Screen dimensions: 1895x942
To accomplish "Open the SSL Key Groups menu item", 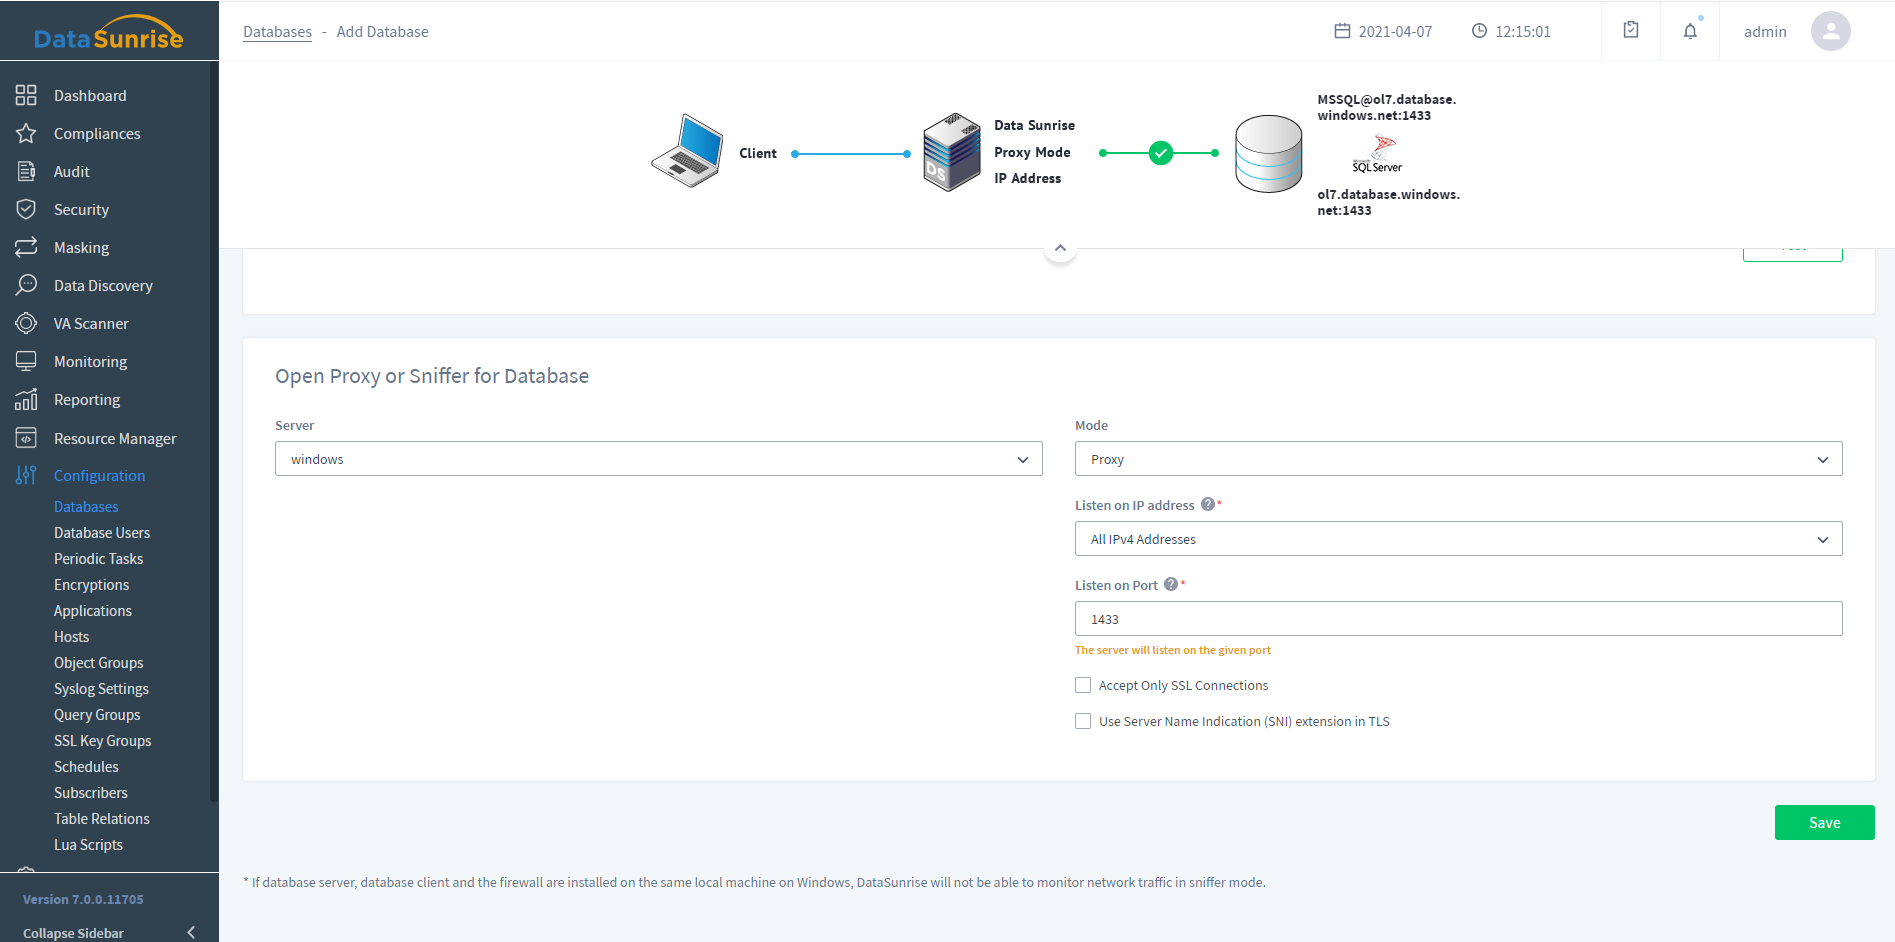I will [x=103, y=741].
